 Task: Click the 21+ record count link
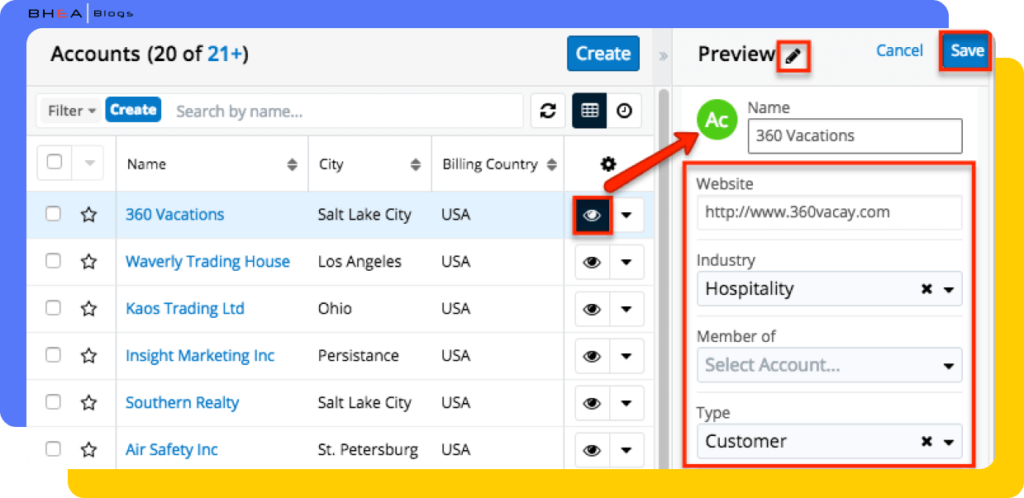[225, 54]
